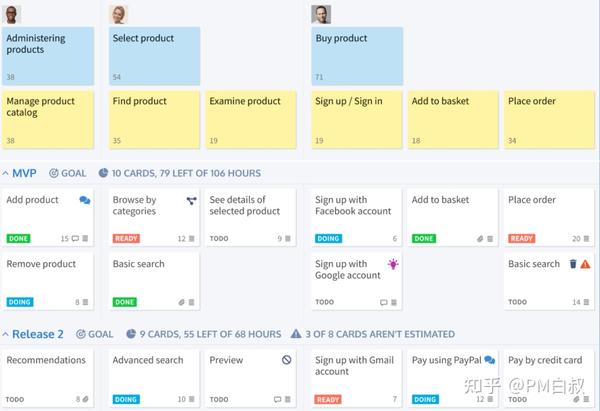Click the warning triangle on Basic search card

585,264
